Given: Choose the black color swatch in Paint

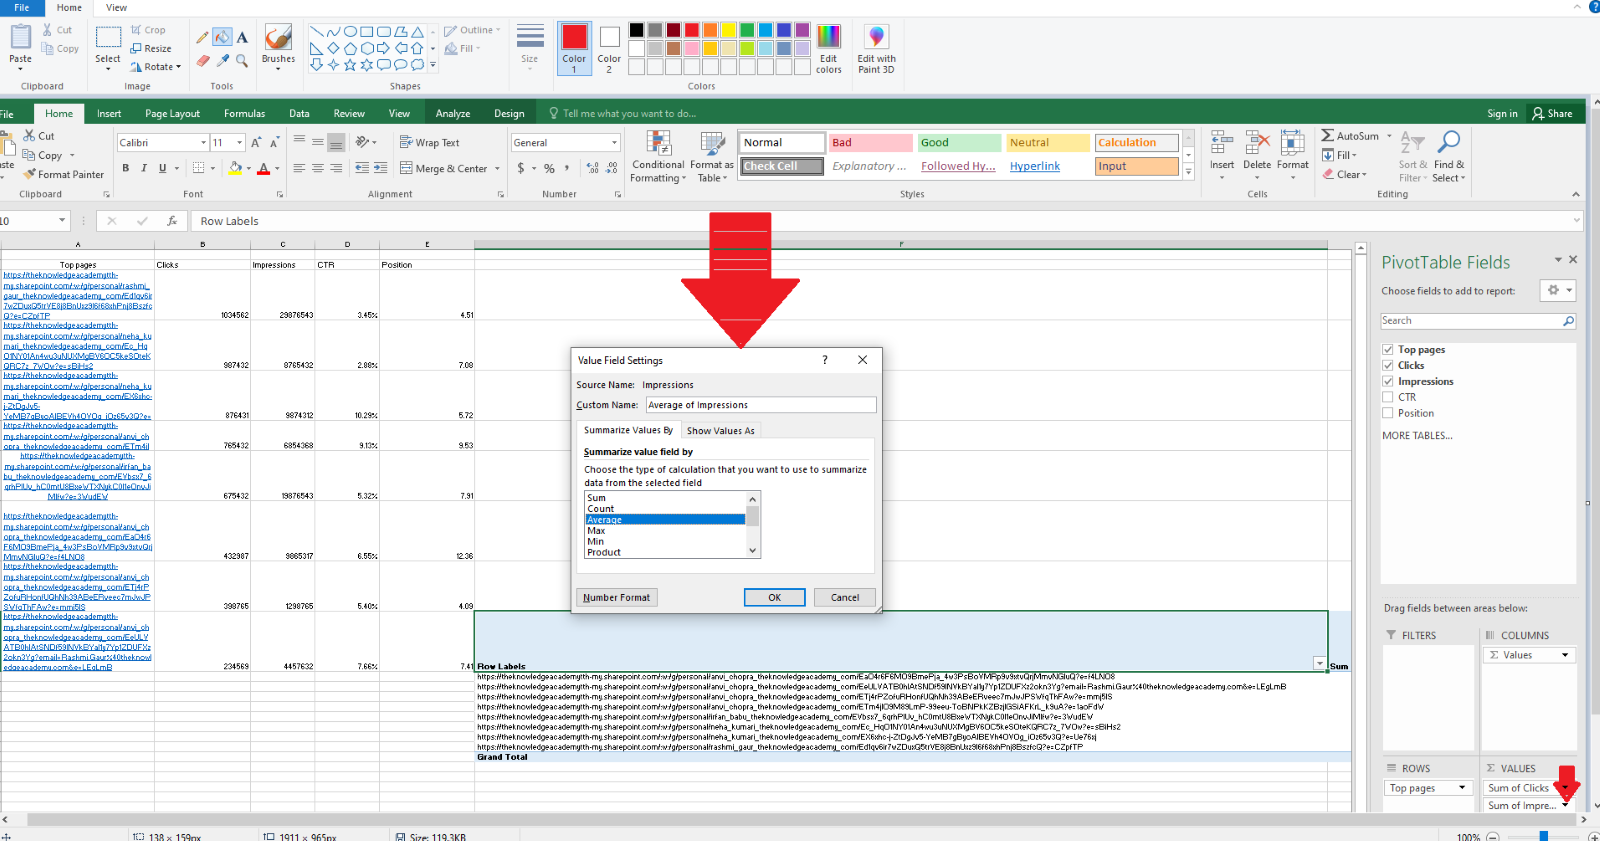Looking at the screenshot, I should click(x=636, y=30).
